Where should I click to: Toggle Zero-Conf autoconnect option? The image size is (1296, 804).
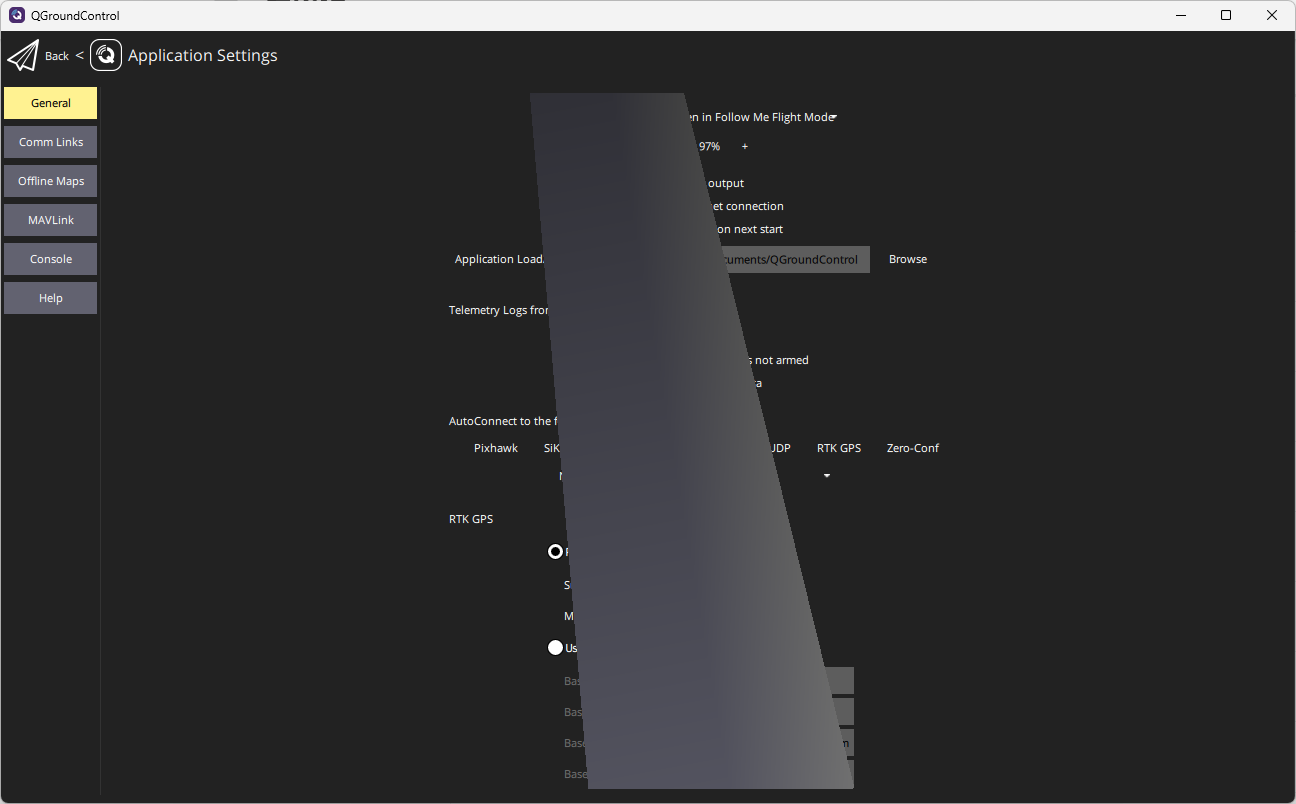(x=913, y=448)
